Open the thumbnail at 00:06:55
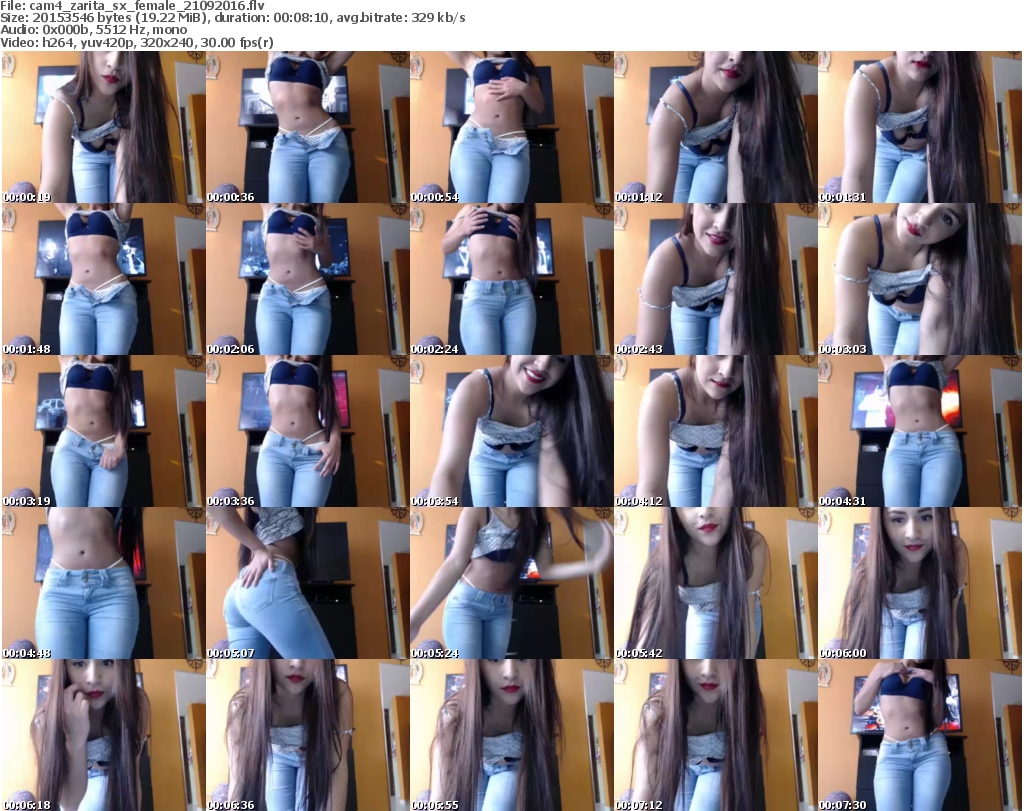1024x811 pixels. tap(511, 735)
